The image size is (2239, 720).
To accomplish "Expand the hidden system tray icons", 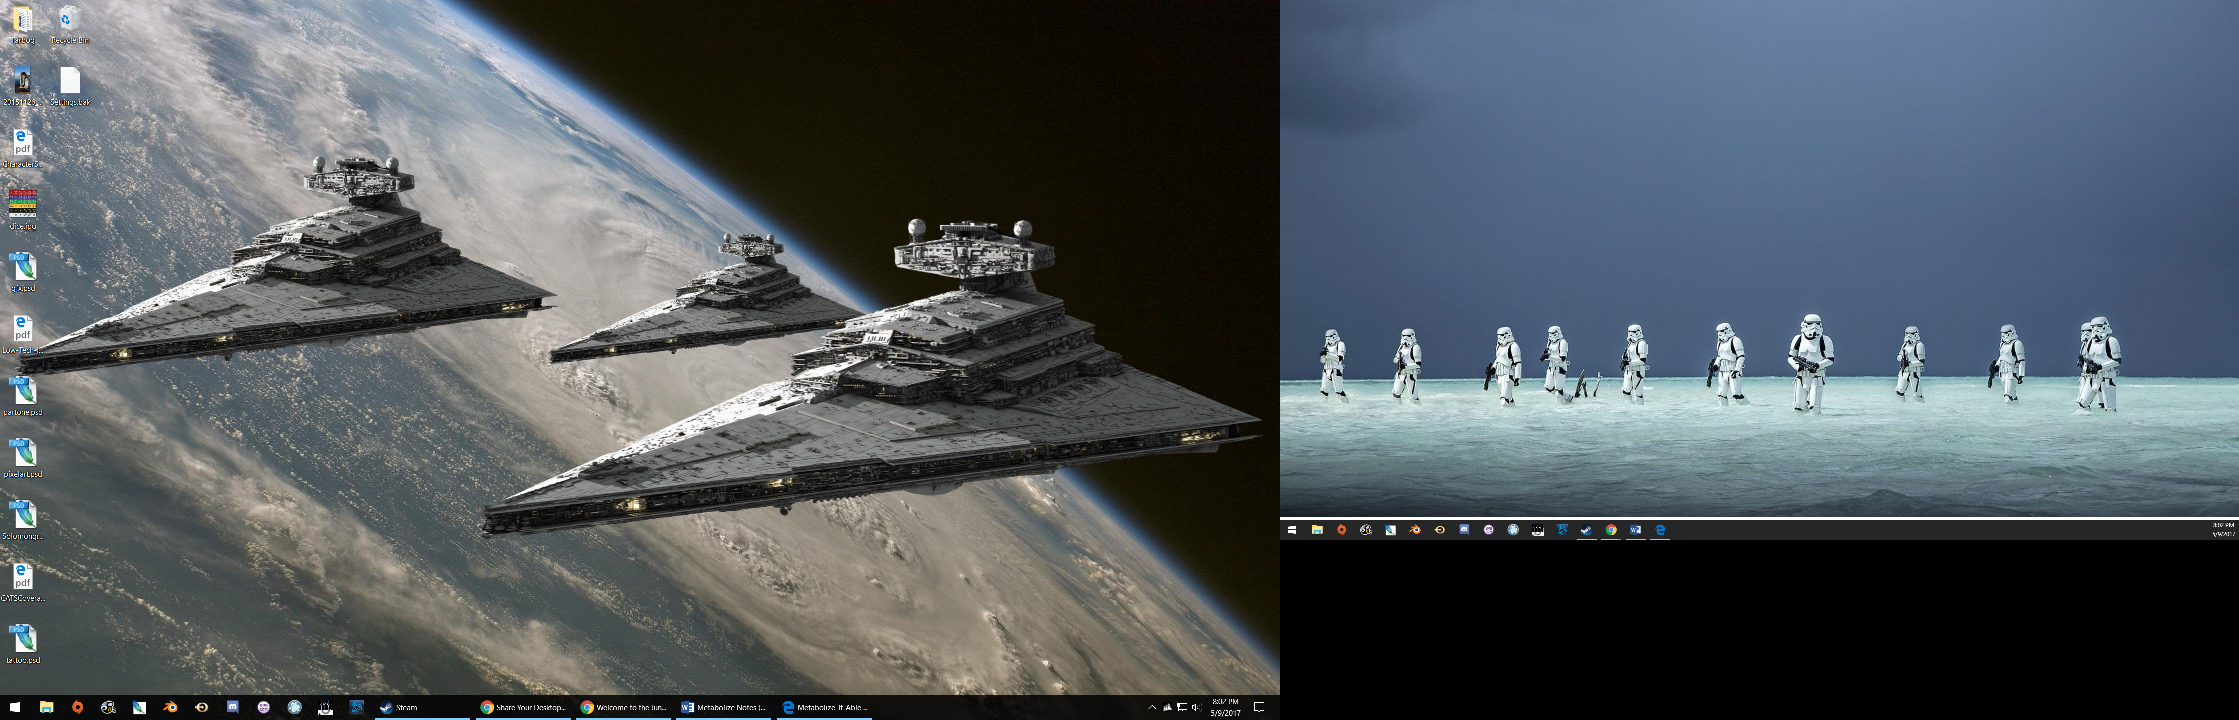I will tap(1152, 707).
